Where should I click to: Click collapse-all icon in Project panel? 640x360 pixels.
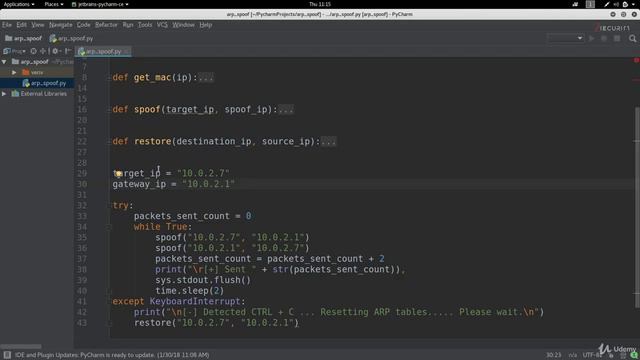click(42, 51)
